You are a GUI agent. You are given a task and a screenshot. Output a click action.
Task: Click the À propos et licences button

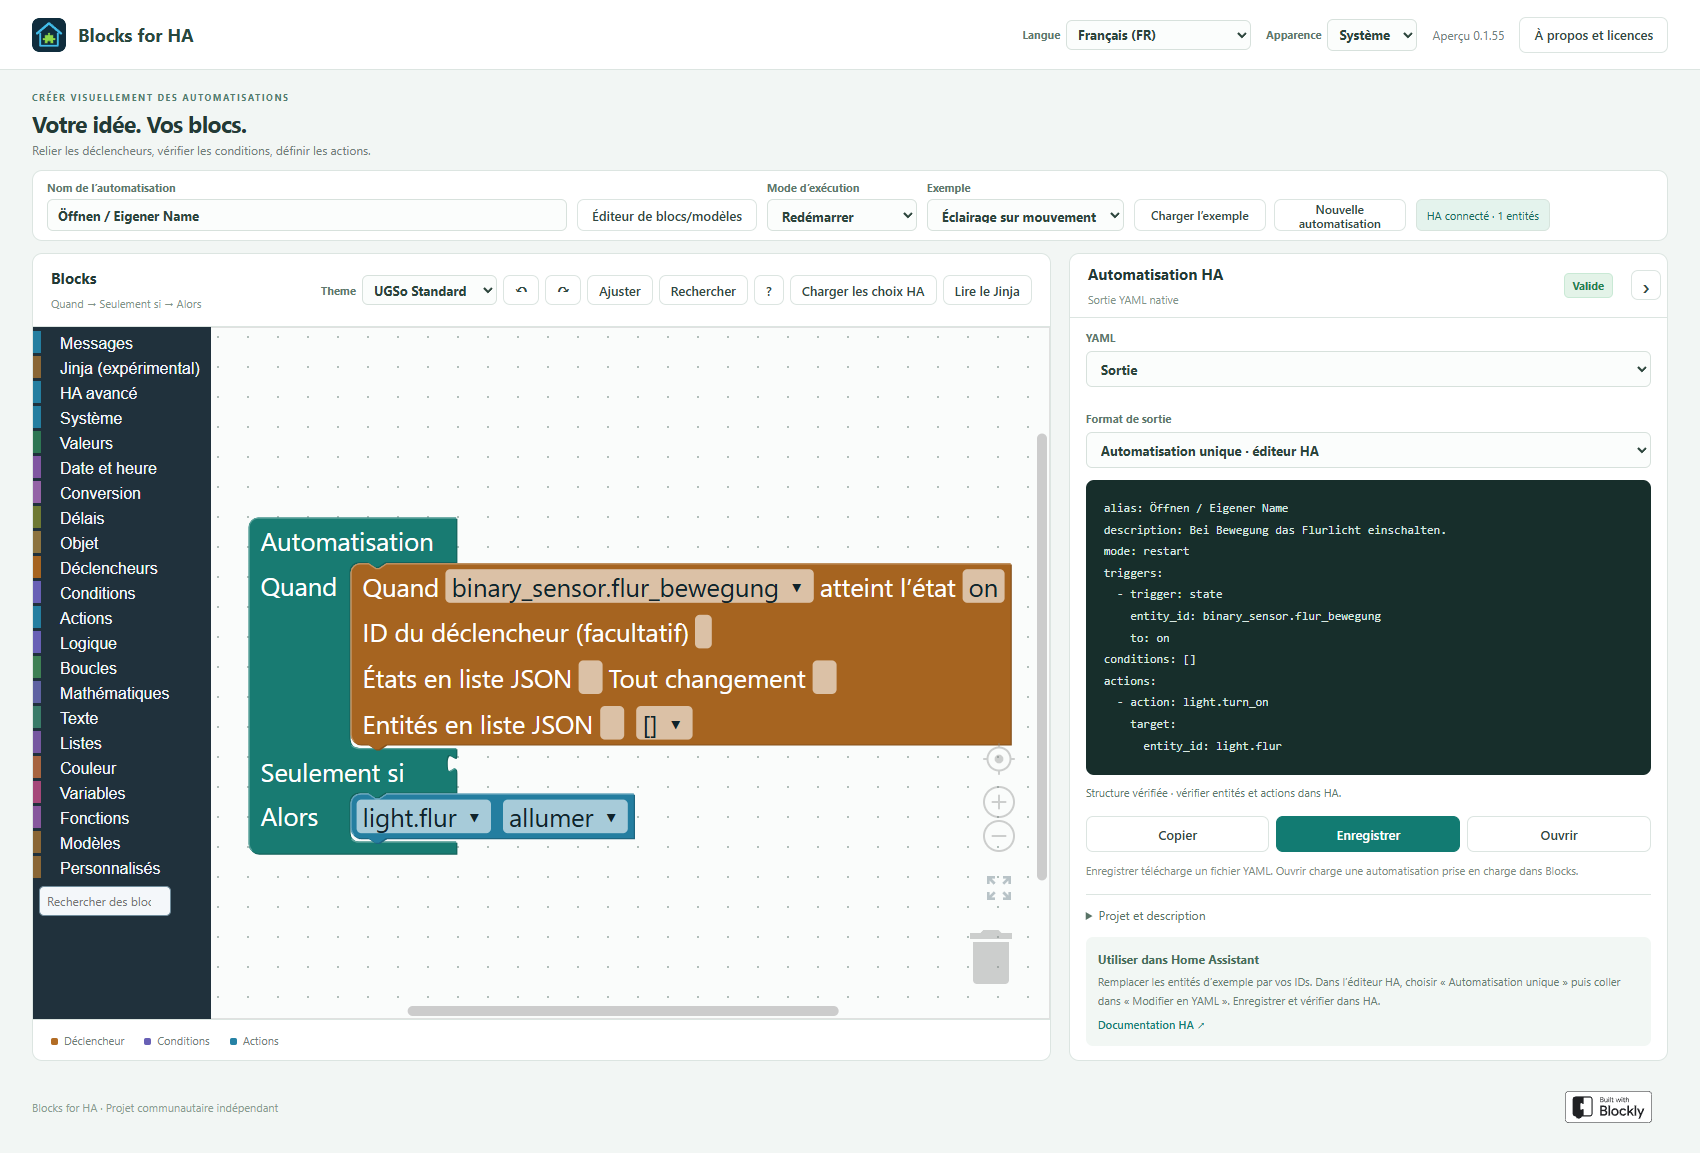(1593, 35)
